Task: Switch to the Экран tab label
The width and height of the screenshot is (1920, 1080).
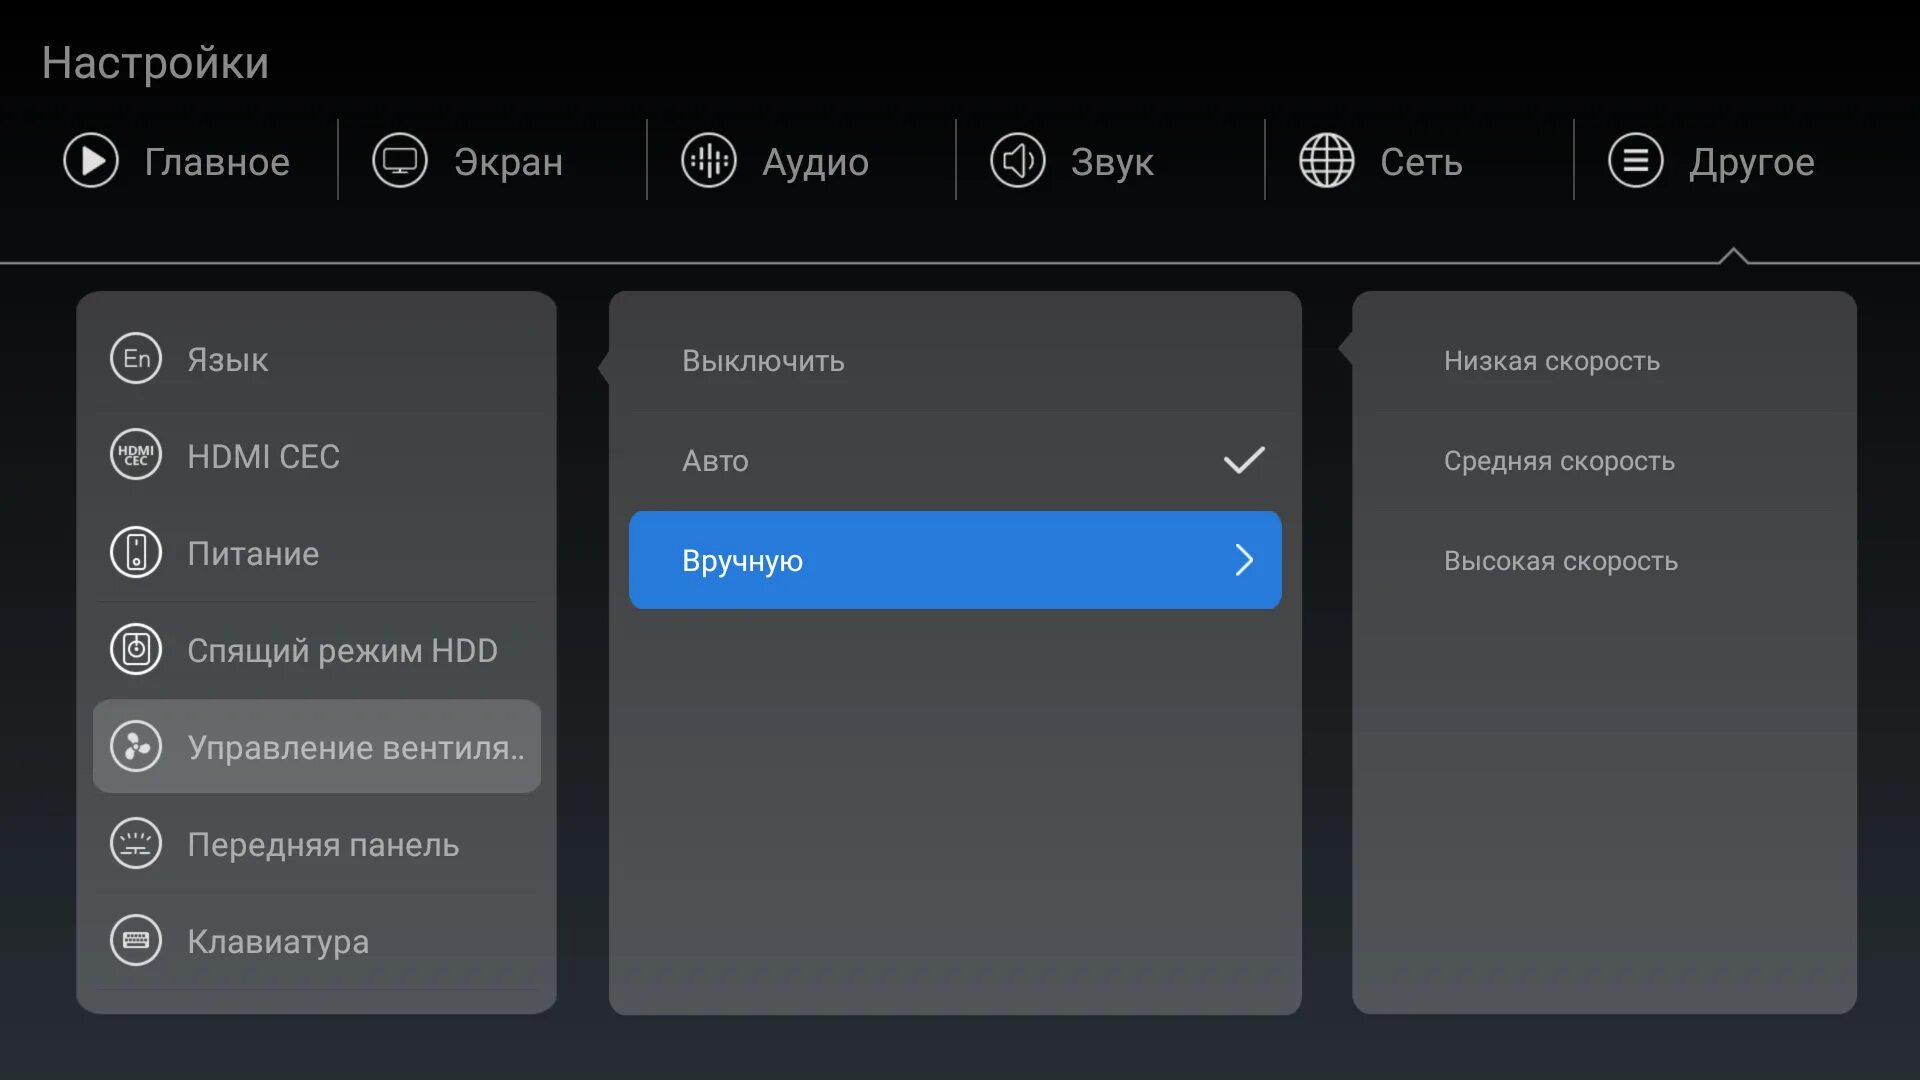Action: coord(508,162)
